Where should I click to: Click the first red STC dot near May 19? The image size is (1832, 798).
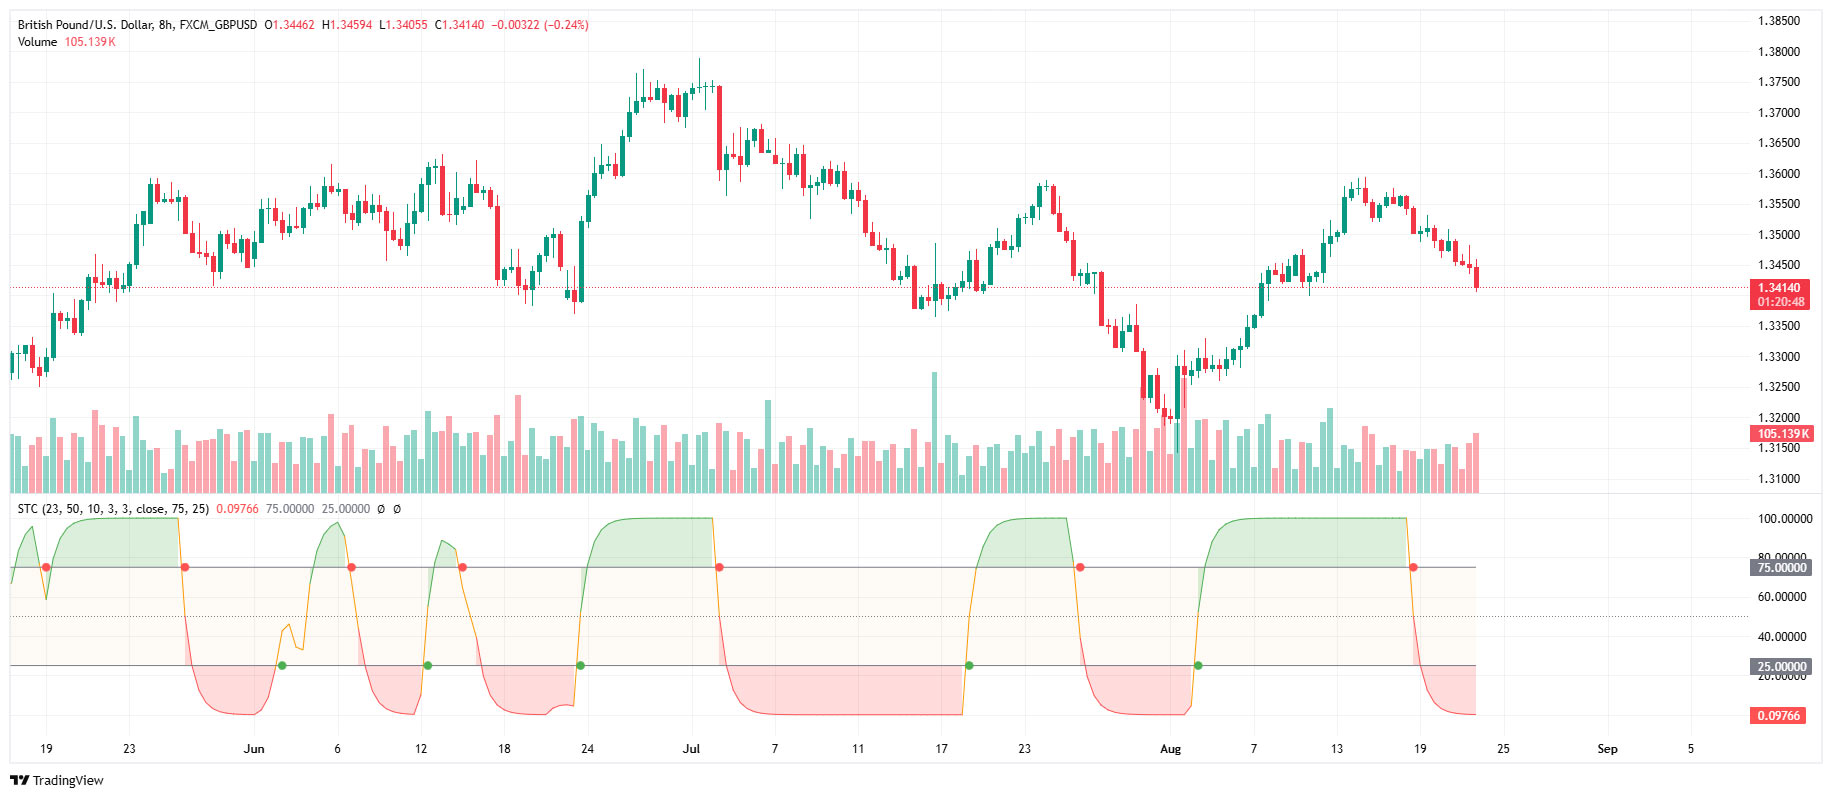pos(46,568)
